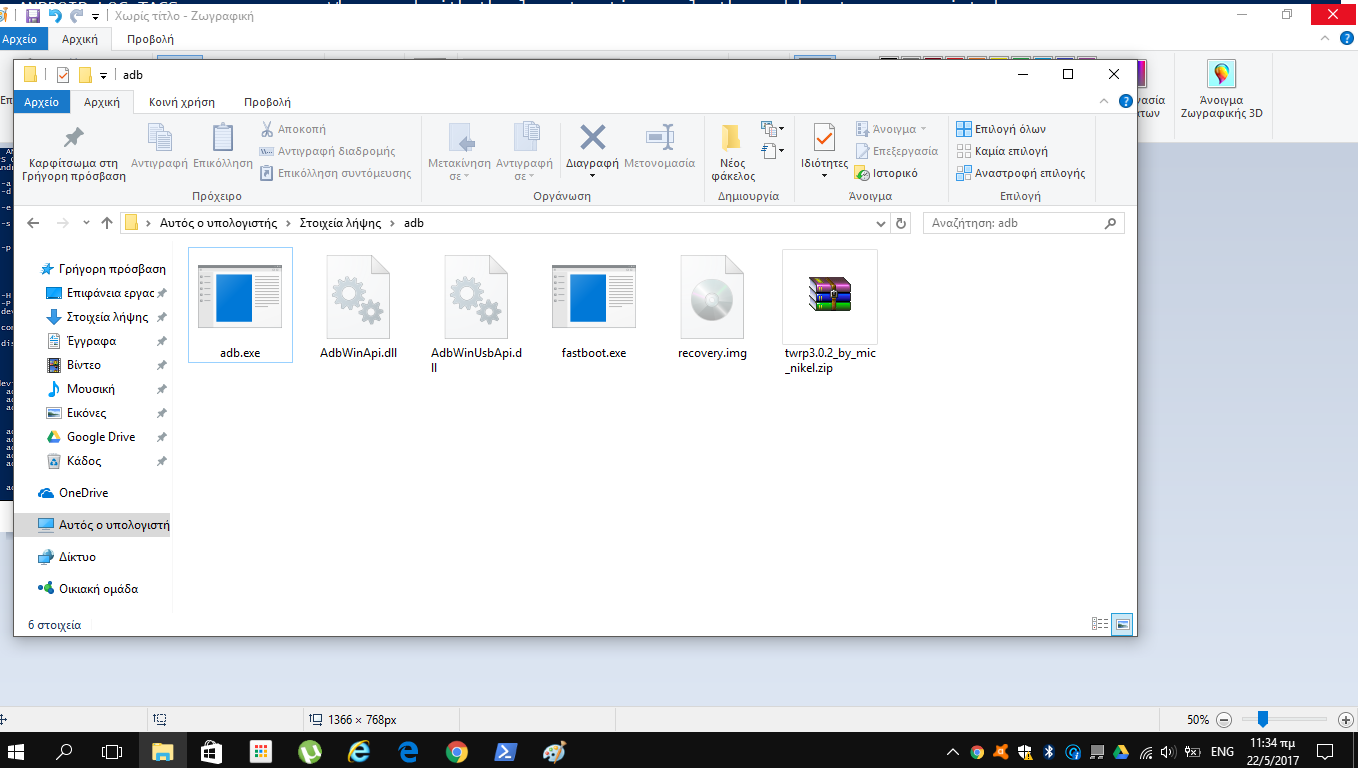This screenshot has height=768, width=1366.
Task: Select the twrp3.0.2_by_mic_nikel.zip archive
Action: 829,310
